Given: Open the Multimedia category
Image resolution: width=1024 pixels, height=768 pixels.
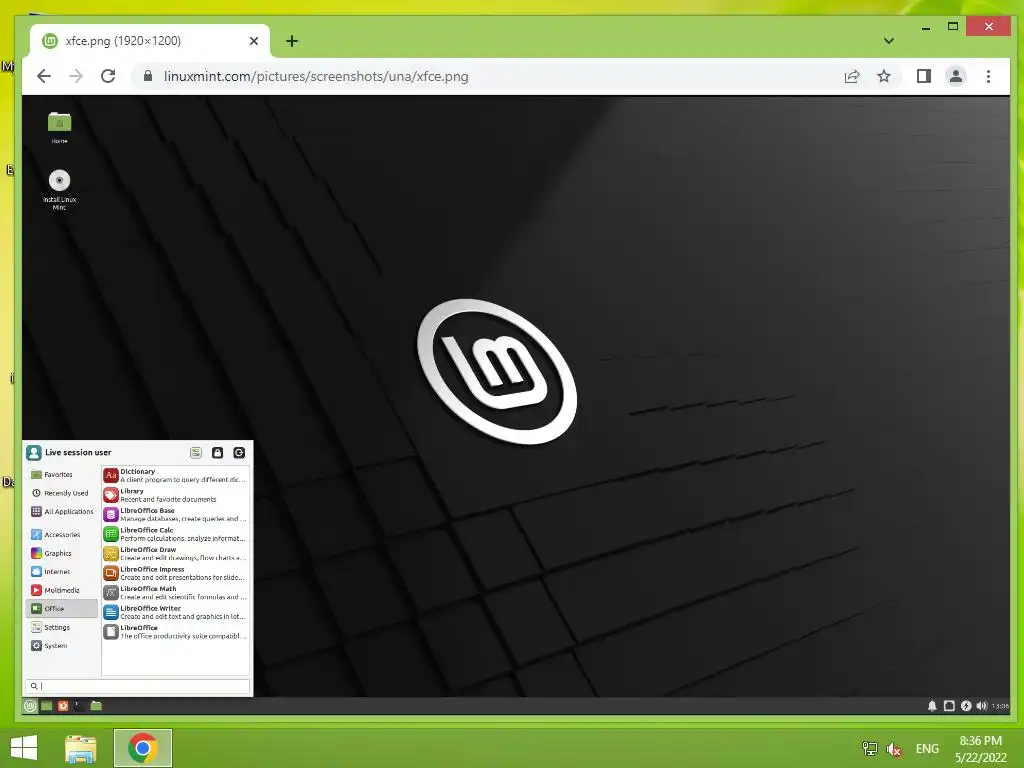Looking at the screenshot, I should [62, 590].
